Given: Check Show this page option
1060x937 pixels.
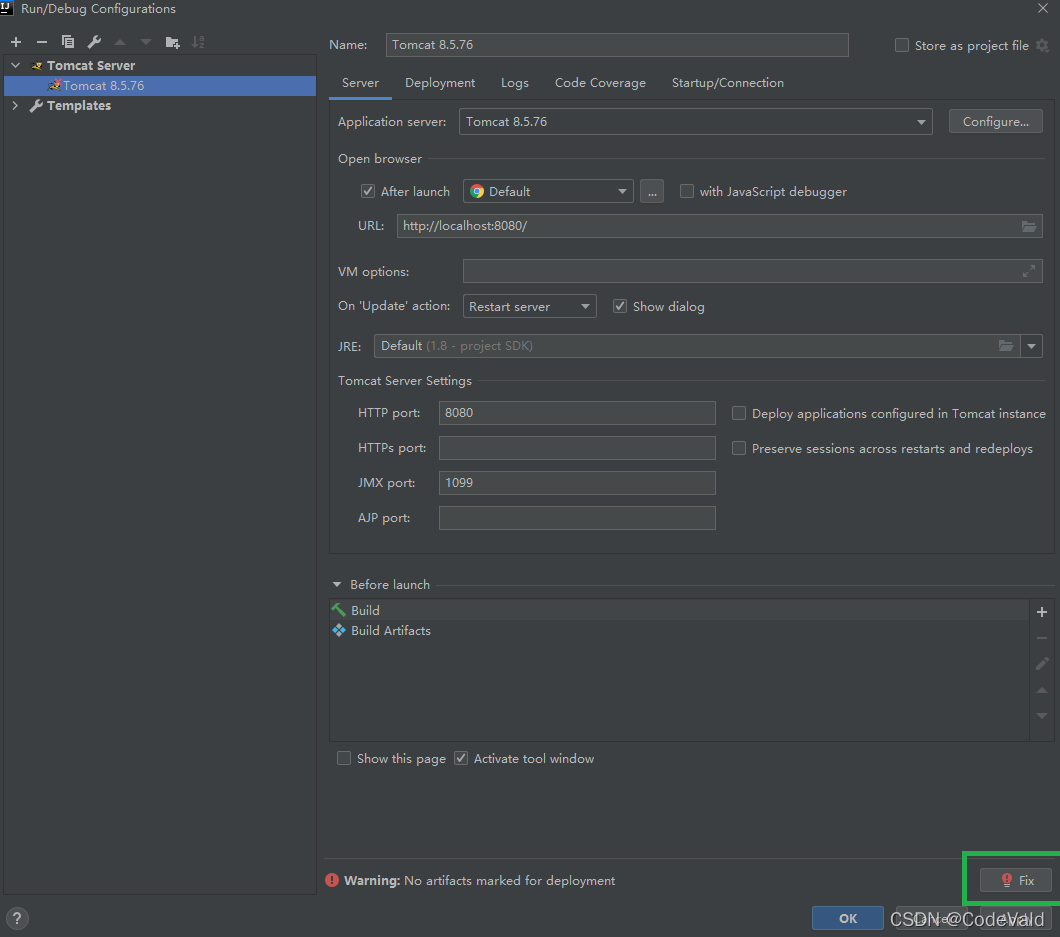Looking at the screenshot, I should [x=344, y=759].
